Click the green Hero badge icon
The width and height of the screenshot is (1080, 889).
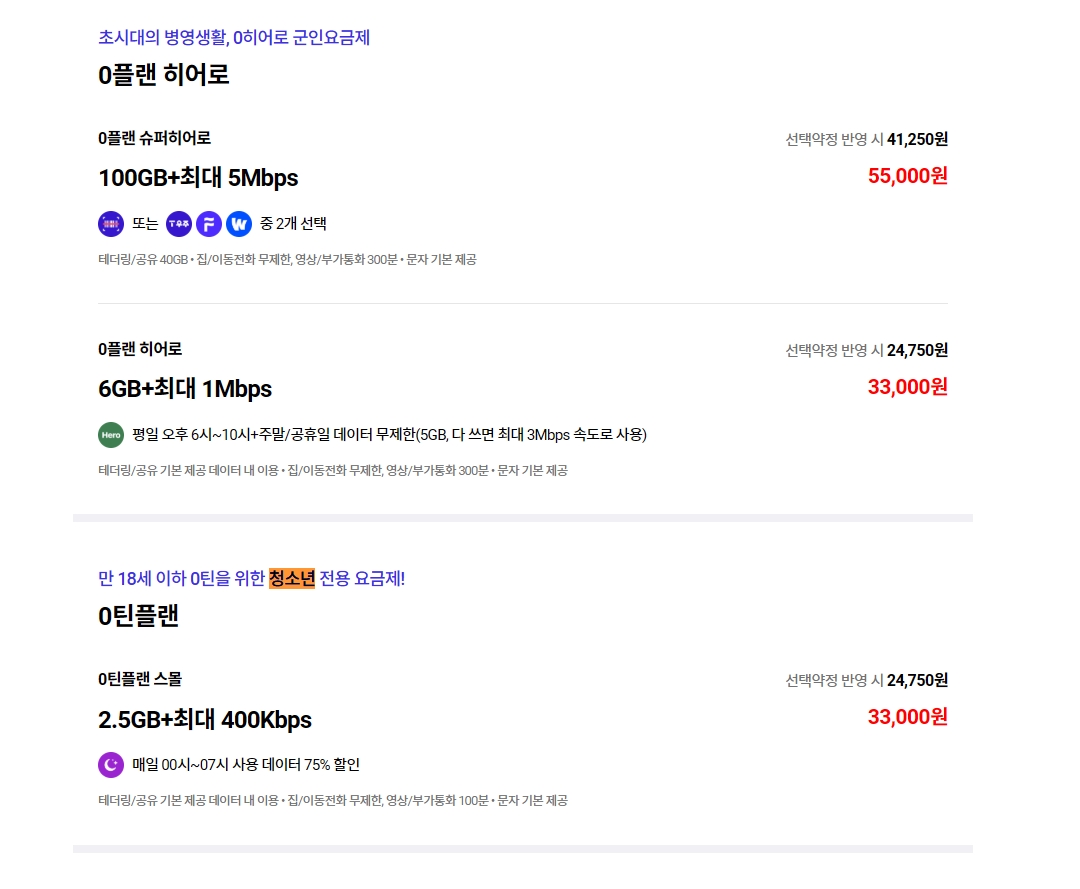coord(111,435)
